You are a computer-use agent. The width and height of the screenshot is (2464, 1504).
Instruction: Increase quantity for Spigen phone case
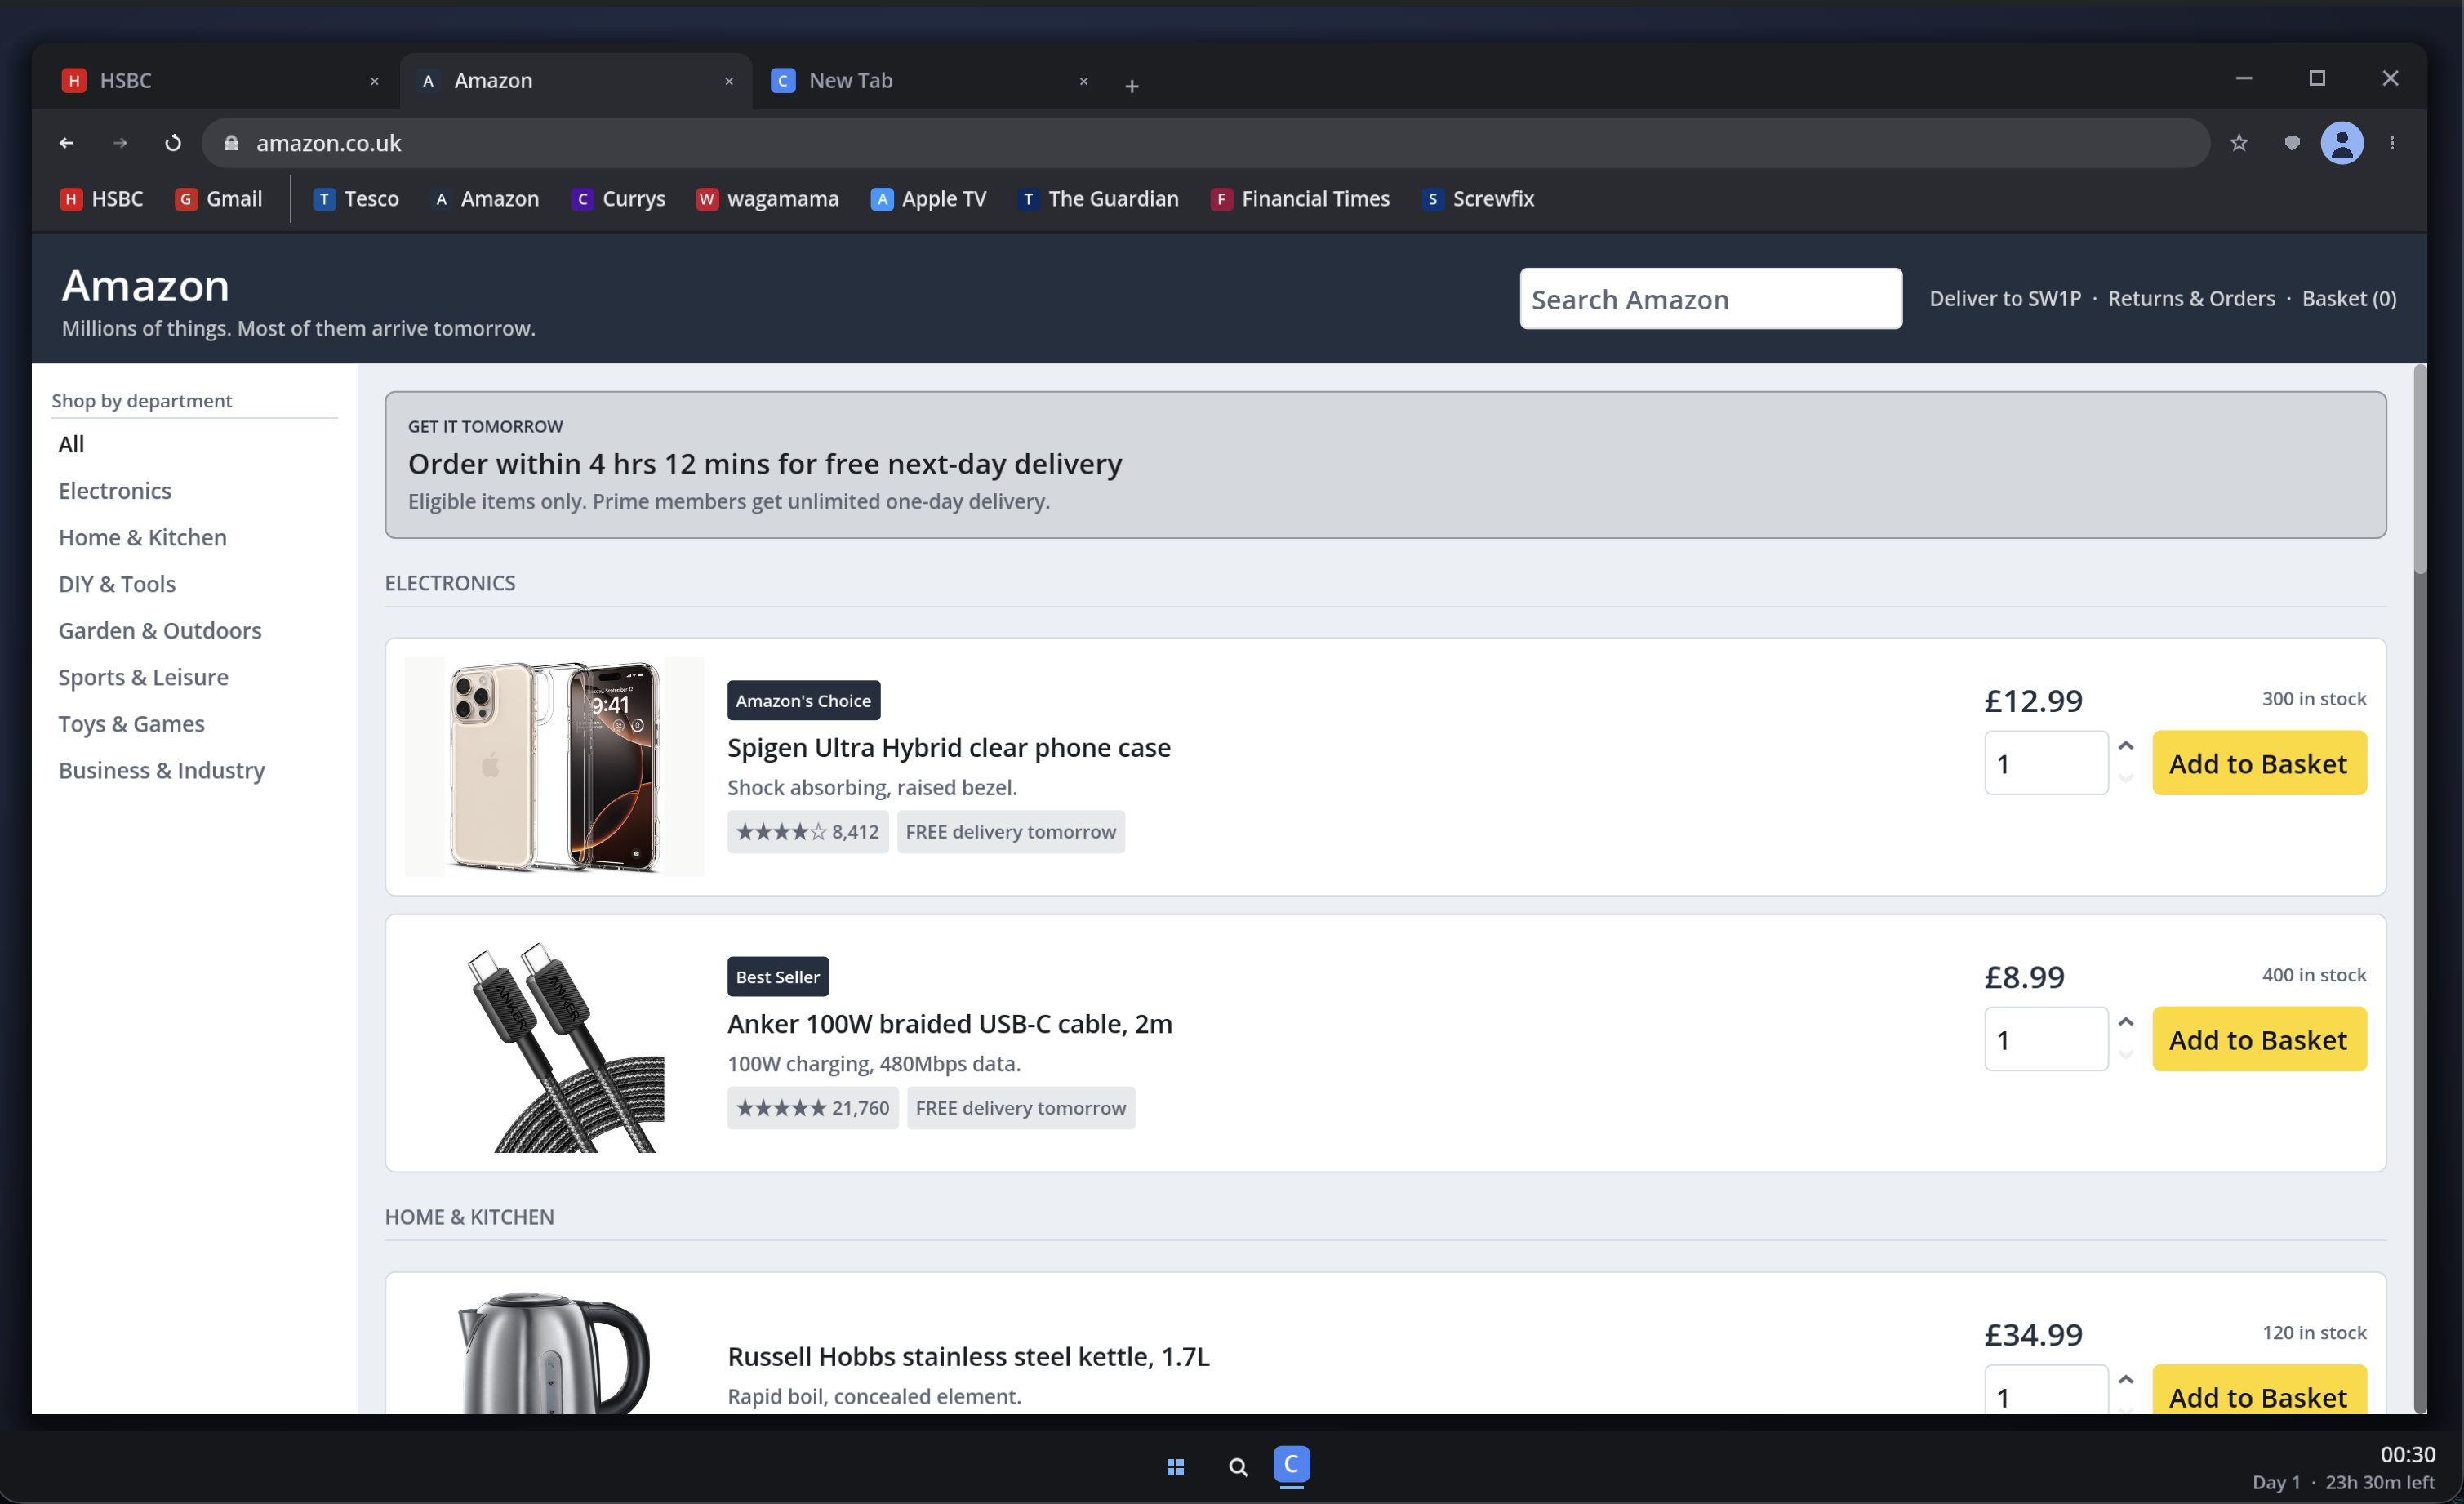[x=2125, y=747]
